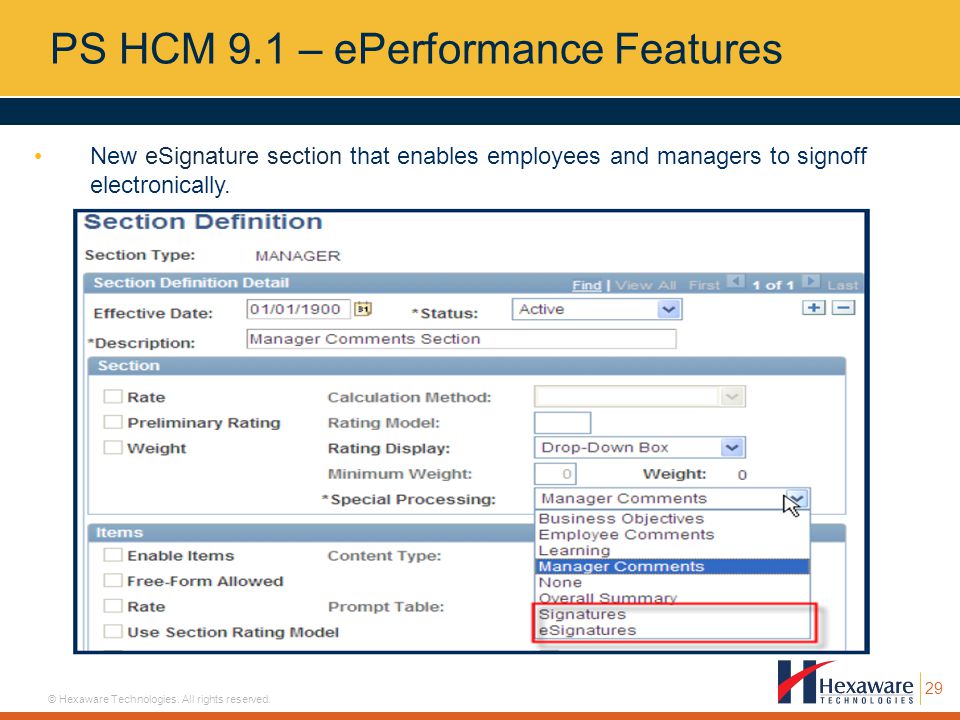
Task: Click the Section Definition page heading
Action: tap(203, 222)
